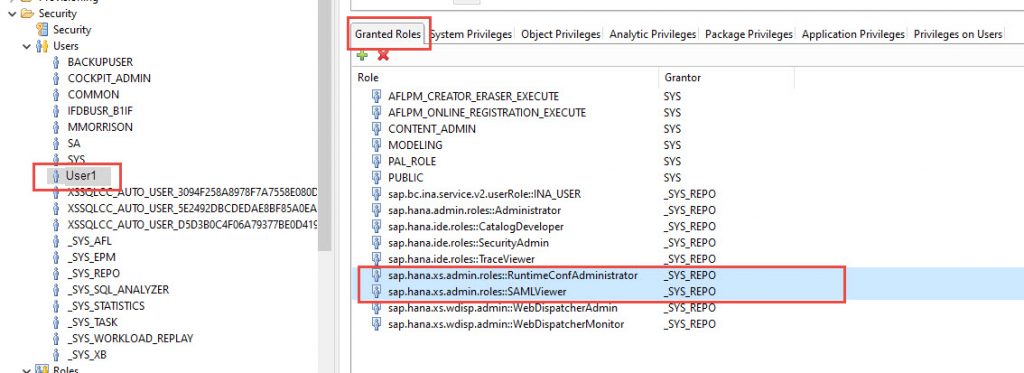Image resolution: width=1024 pixels, height=373 pixels.
Task: Click the MMORRISON user icon
Action: [56, 127]
